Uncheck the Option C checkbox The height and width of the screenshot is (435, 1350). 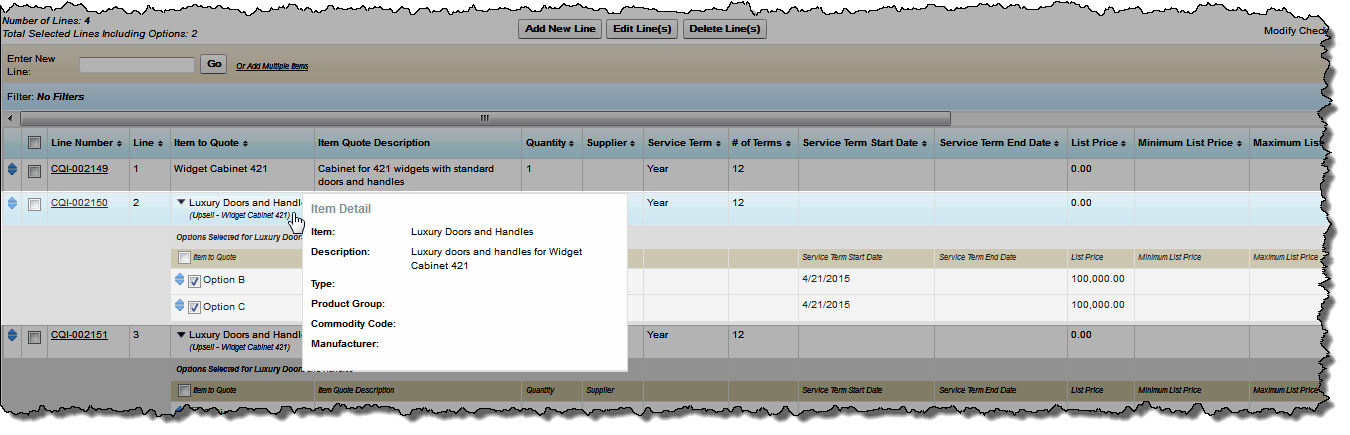coord(195,307)
